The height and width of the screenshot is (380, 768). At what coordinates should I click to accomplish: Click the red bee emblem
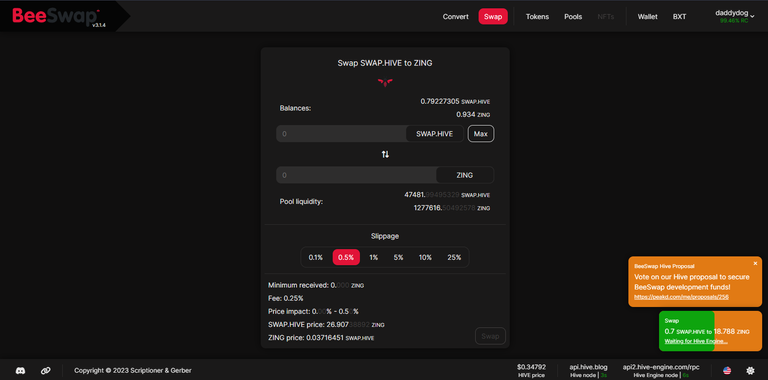[x=385, y=82]
